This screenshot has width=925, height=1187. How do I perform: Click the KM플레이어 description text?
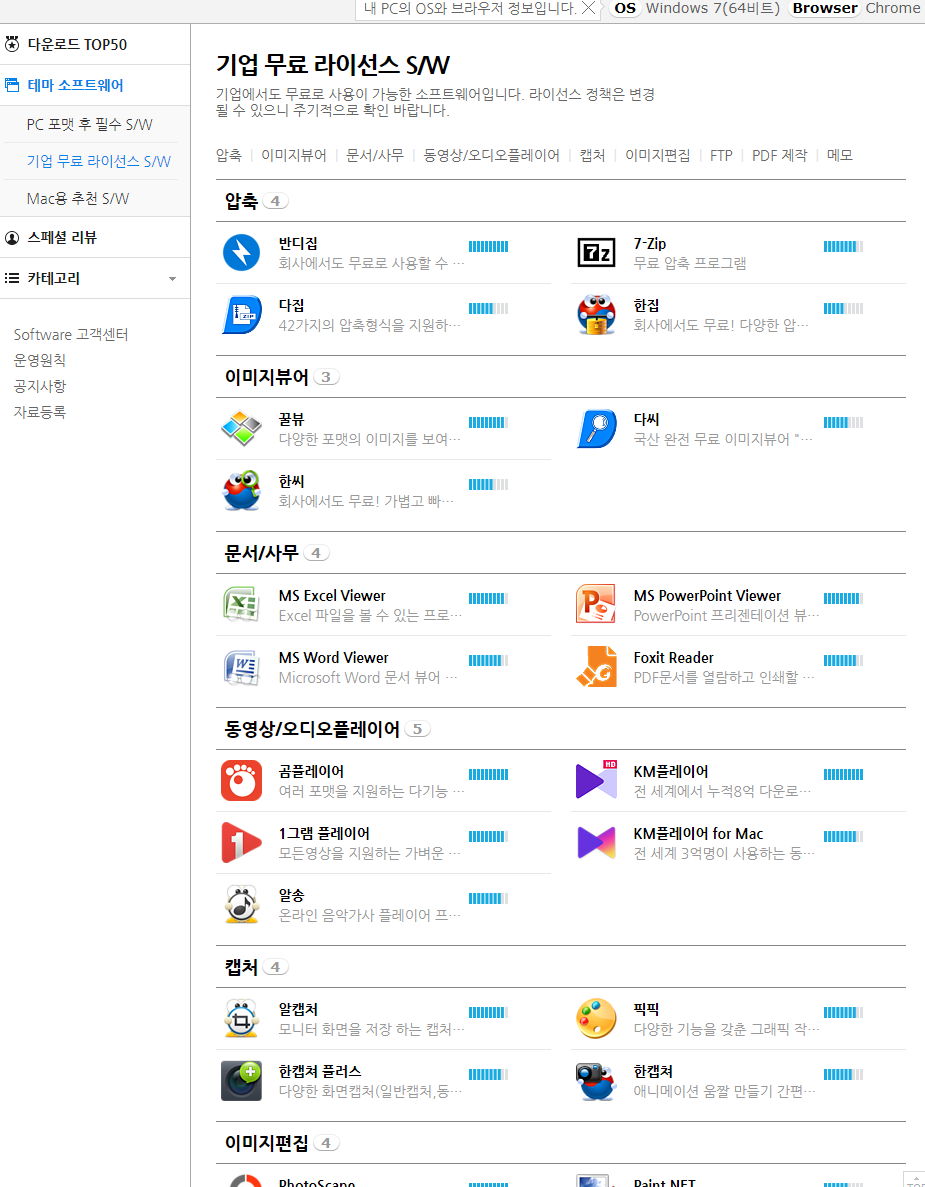click(x=722, y=791)
